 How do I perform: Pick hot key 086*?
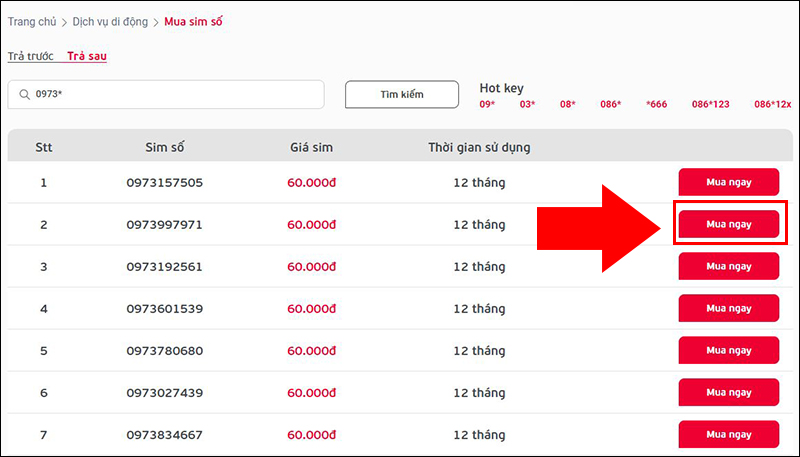610,104
